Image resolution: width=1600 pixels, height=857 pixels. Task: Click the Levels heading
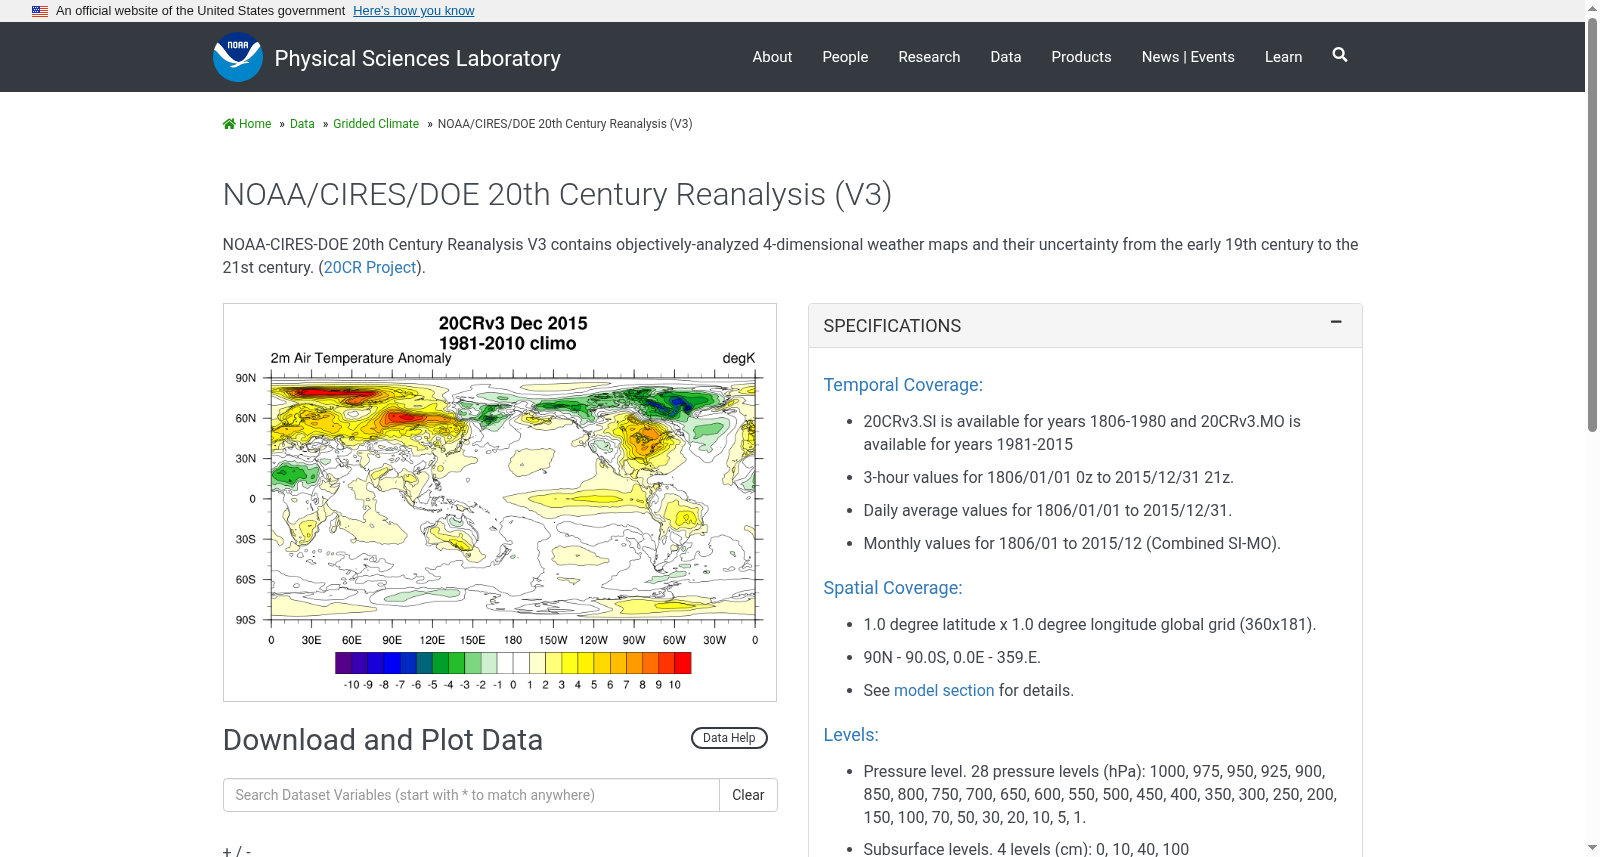point(851,735)
